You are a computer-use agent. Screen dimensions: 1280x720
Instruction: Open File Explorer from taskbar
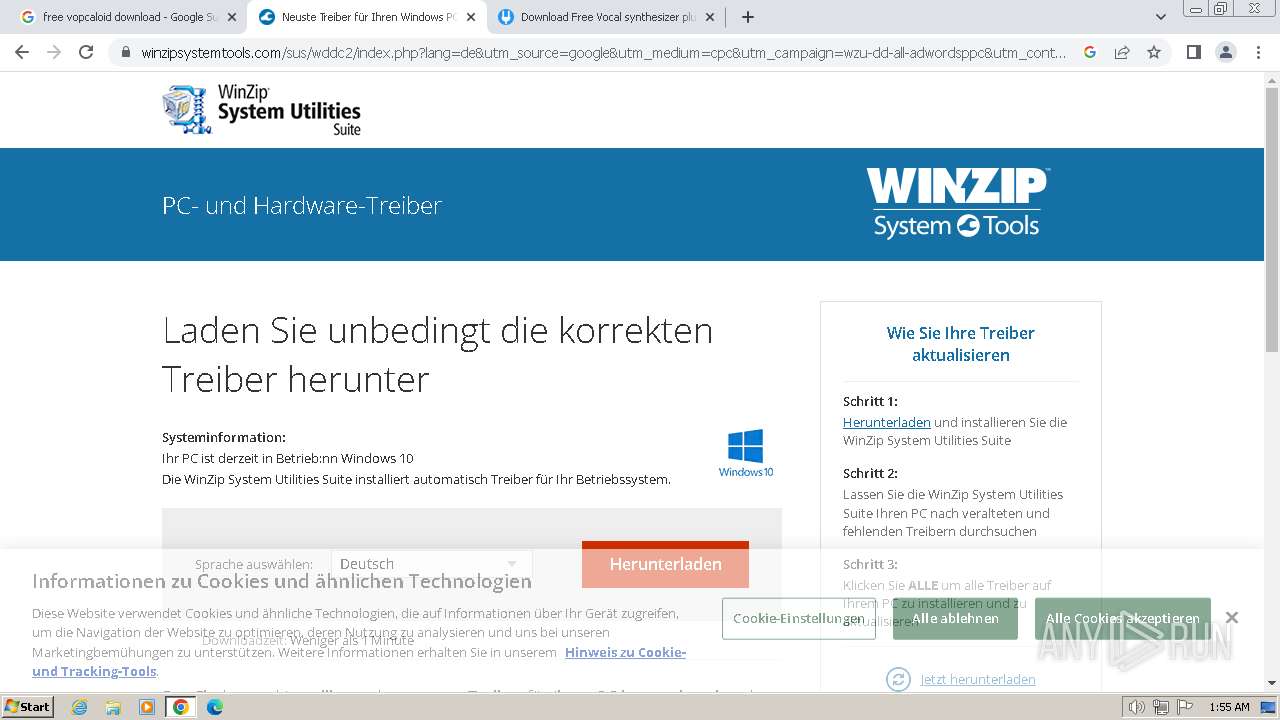point(113,707)
